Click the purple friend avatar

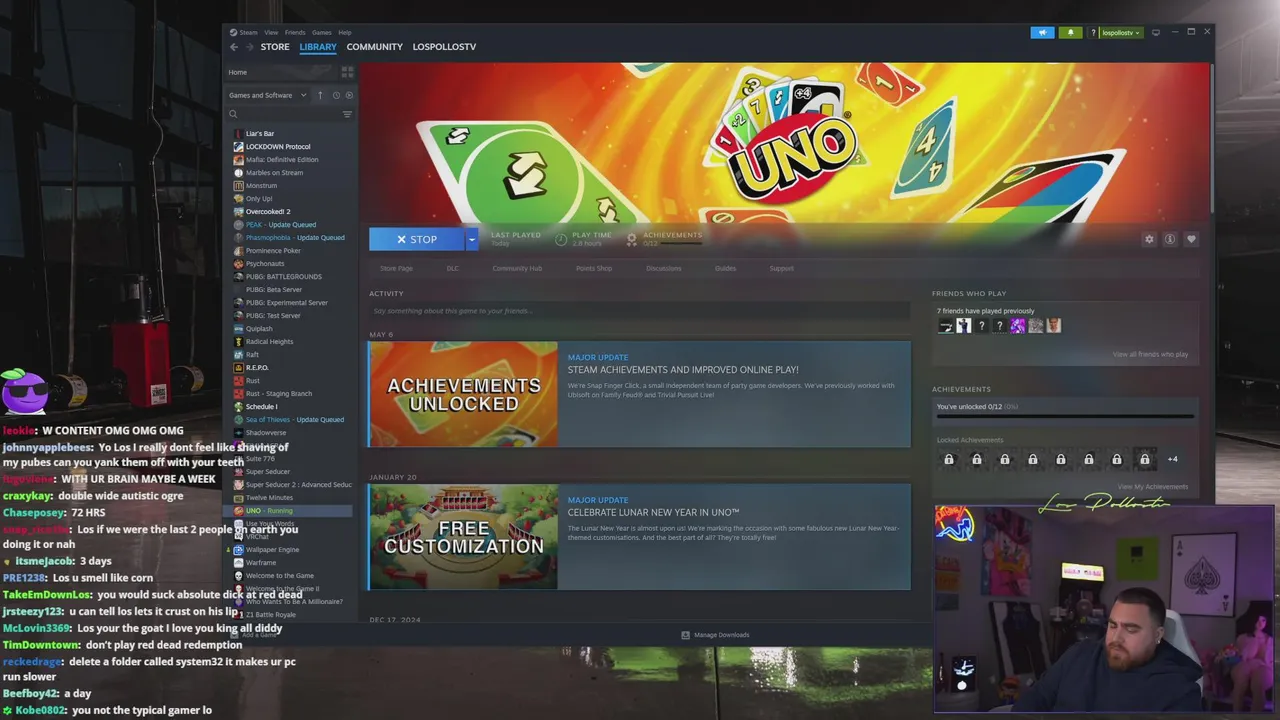(x=1017, y=325)
